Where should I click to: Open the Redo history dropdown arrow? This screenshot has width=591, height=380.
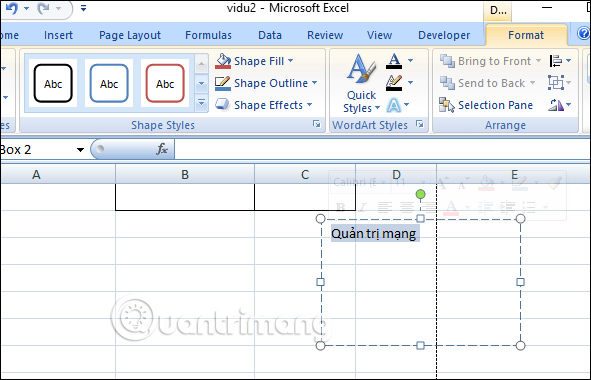(58, 8)
